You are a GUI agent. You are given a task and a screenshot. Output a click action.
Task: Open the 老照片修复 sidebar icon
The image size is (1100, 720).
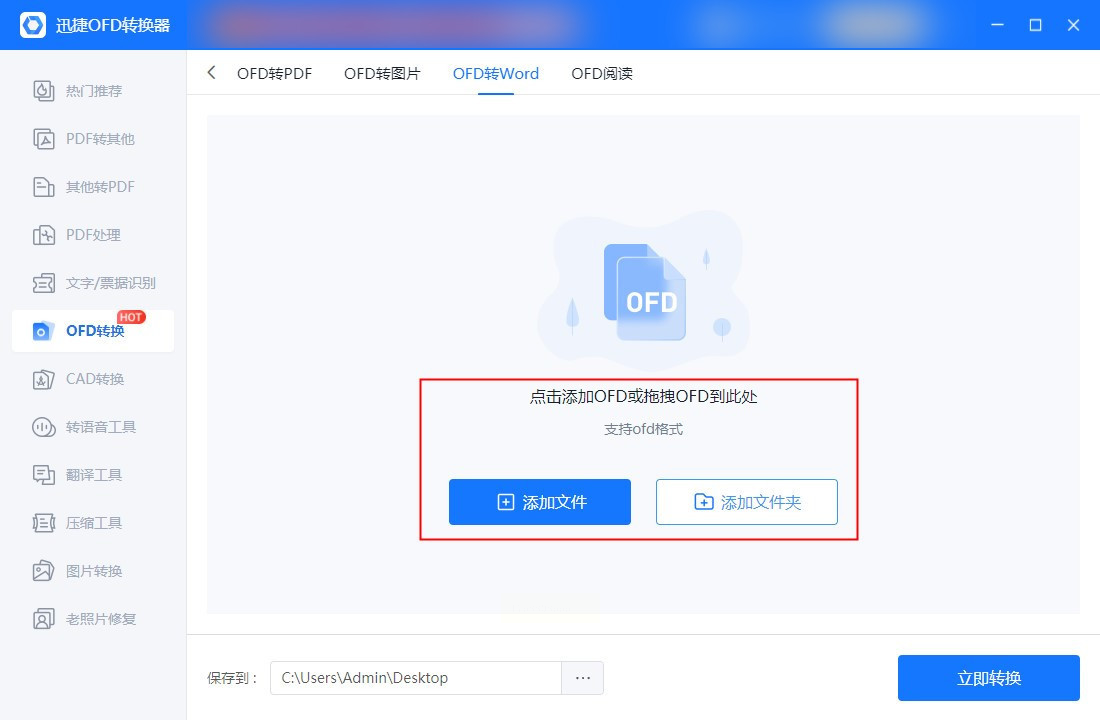tap(43, 619)
